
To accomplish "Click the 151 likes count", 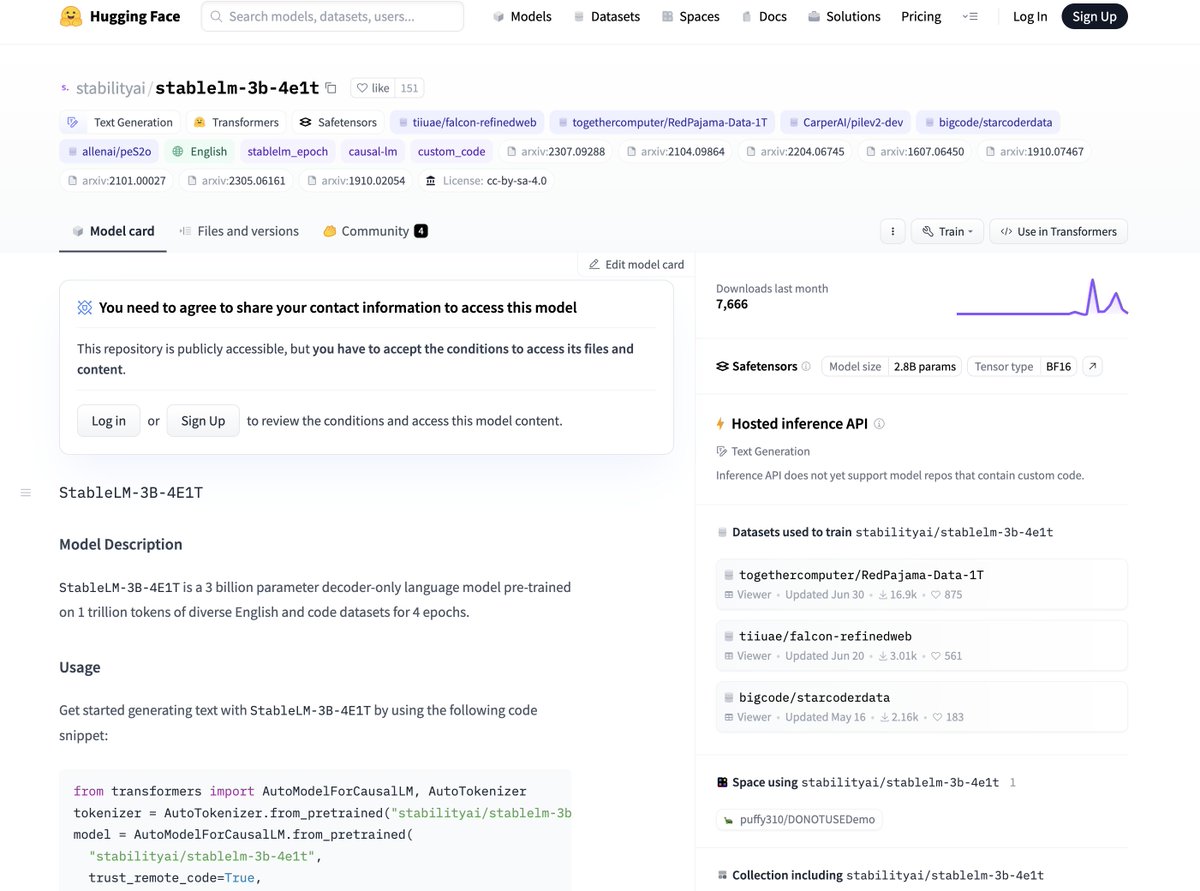I will point(409,88).
